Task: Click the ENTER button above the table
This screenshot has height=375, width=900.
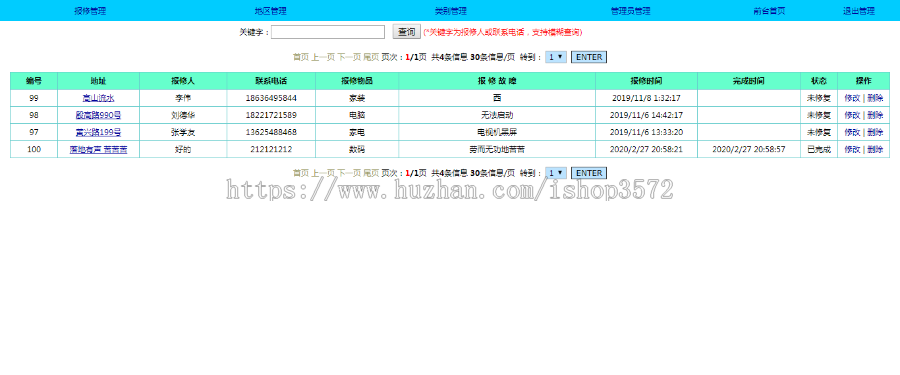Action: coord(588,57)
